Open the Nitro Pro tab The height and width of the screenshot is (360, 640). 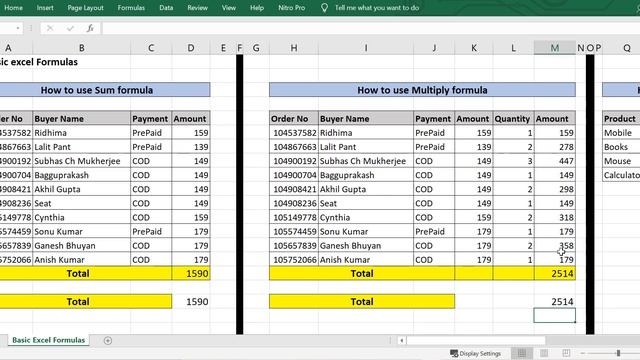point(291,8)
